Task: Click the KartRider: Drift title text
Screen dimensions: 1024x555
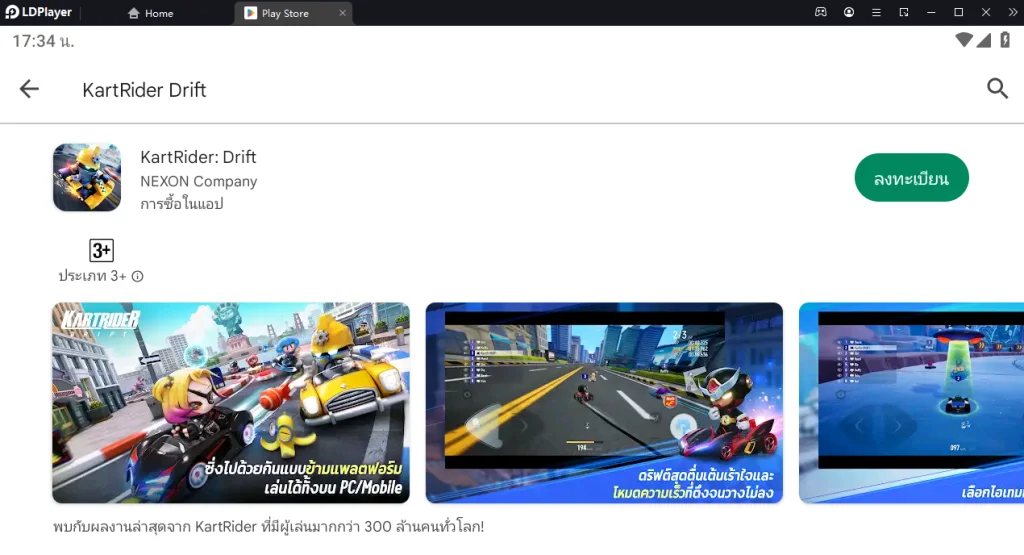Action: pyautogui.click(x=198, y=157)
